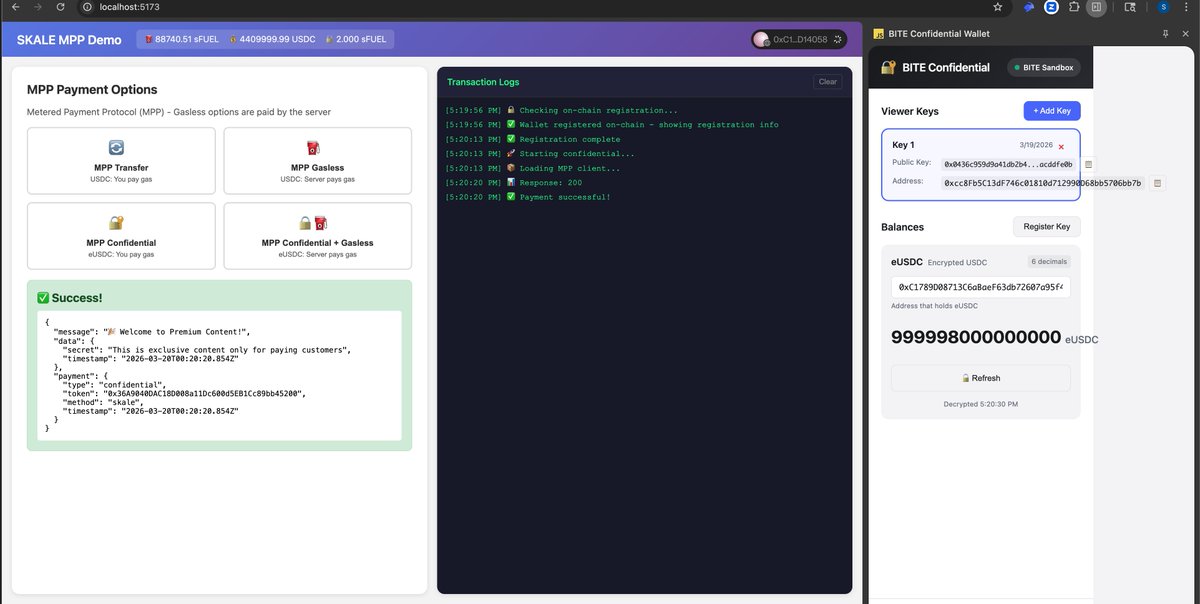1200x604 pixels.
Task: Edit the eUSDC holder address field
Action: coord(980,287)
